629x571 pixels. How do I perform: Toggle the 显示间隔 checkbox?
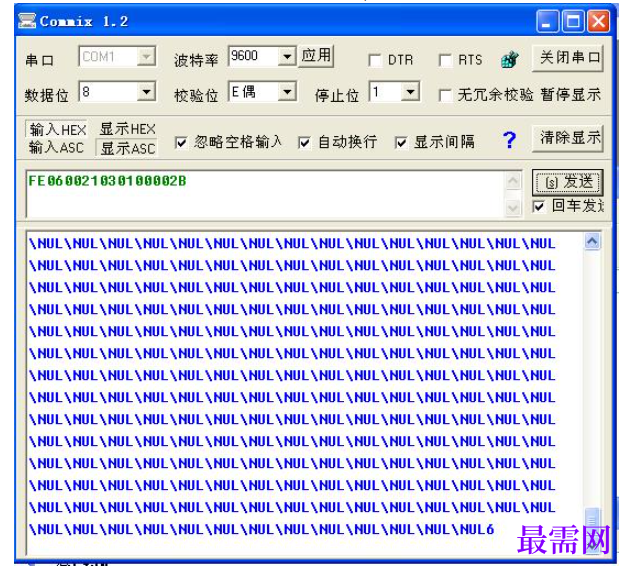tap(401, 142)
